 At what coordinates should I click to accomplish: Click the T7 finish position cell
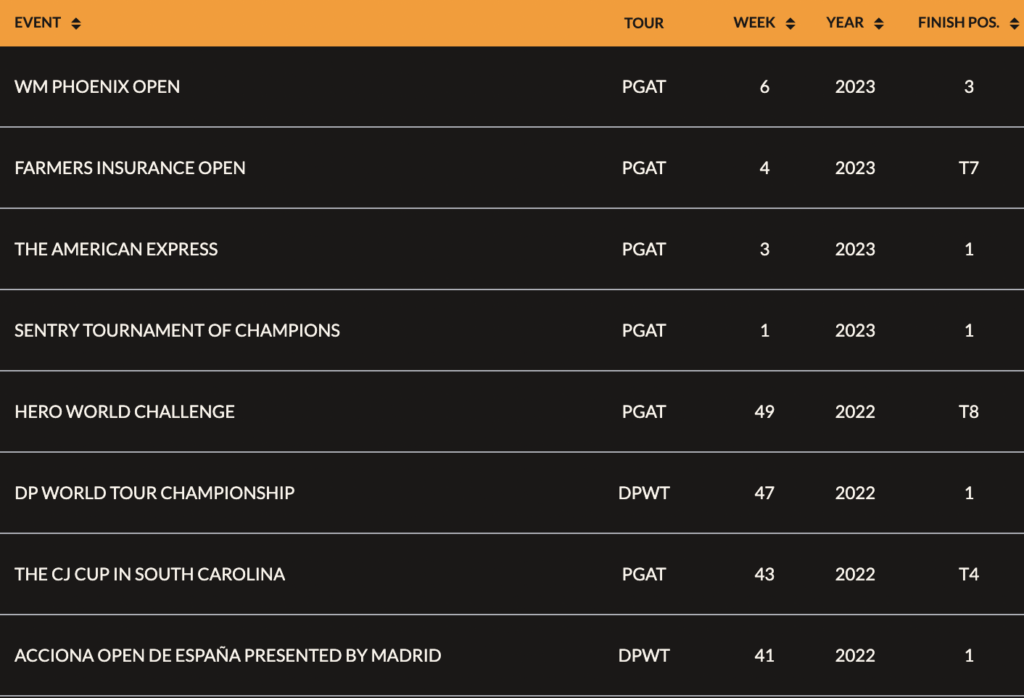coord(968,168)
